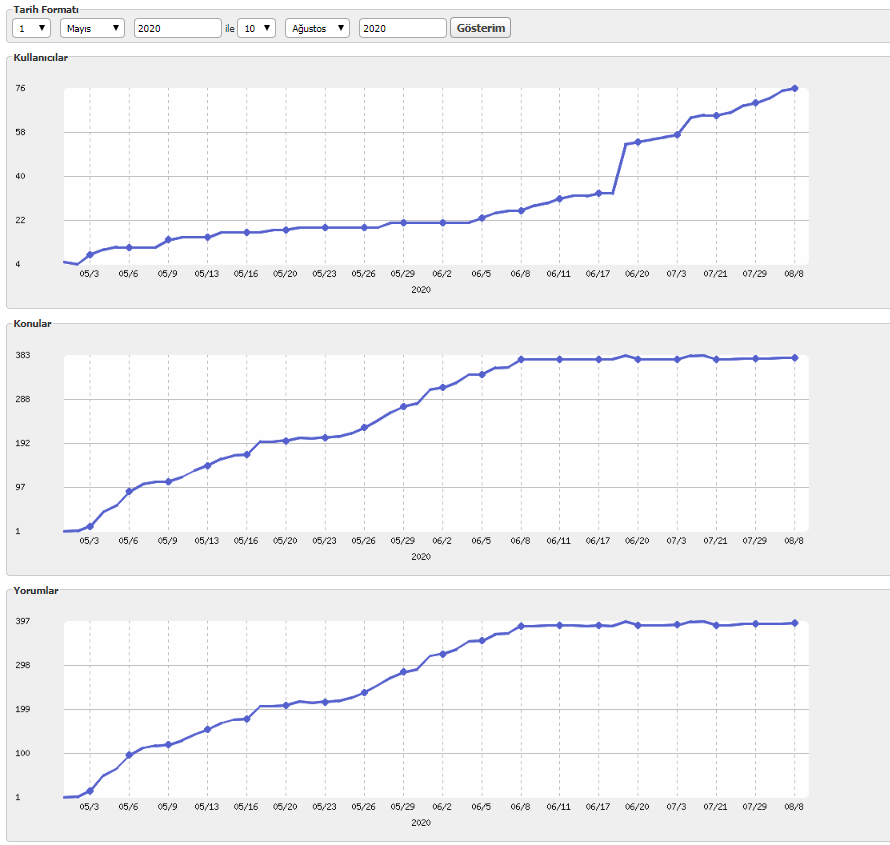Expand the end month dropdown showing Ağustos
The height and width of the screenshot is (845, 890).
[317, 28]
